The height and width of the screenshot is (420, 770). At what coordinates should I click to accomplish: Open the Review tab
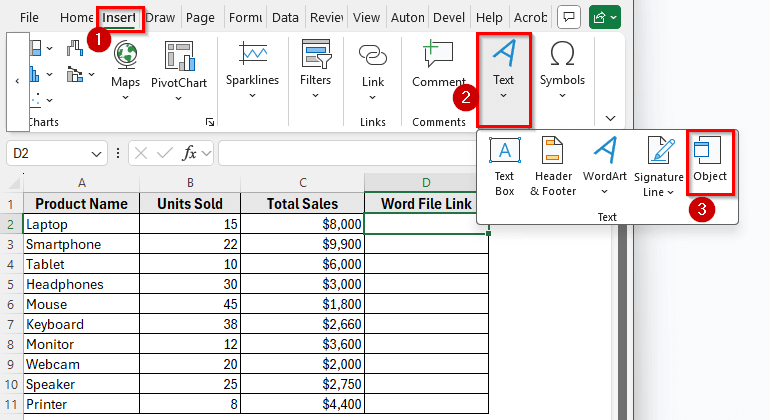click(326, 18)
